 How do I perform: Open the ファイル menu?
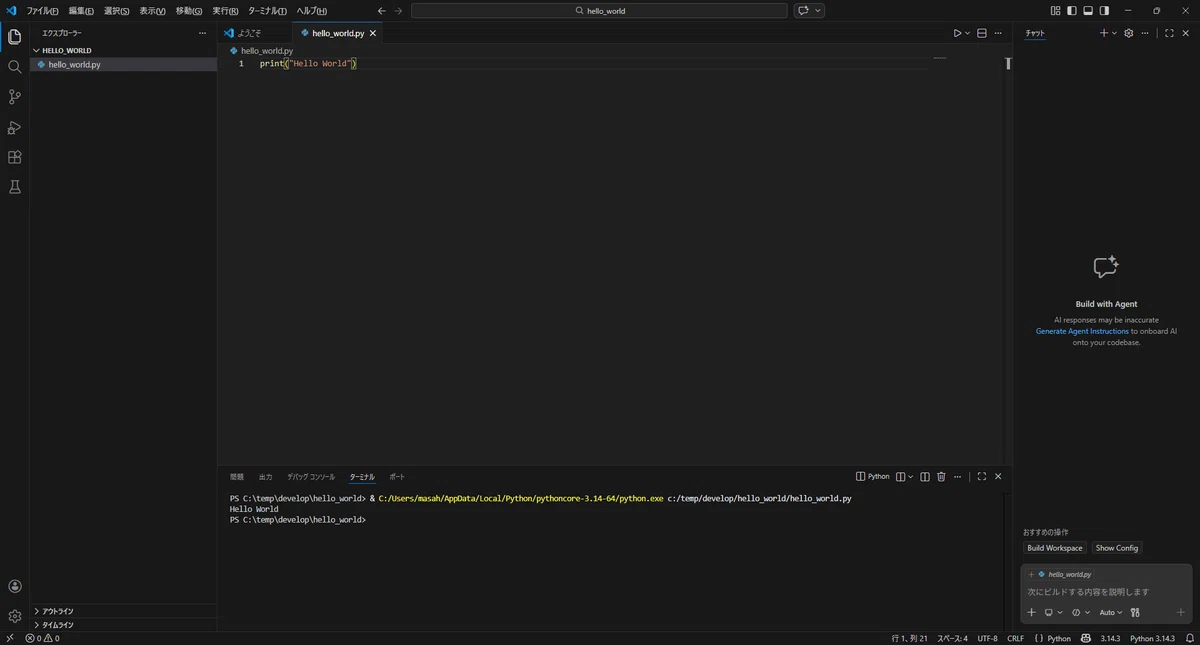pyautogui.click(x=42, y=11)
